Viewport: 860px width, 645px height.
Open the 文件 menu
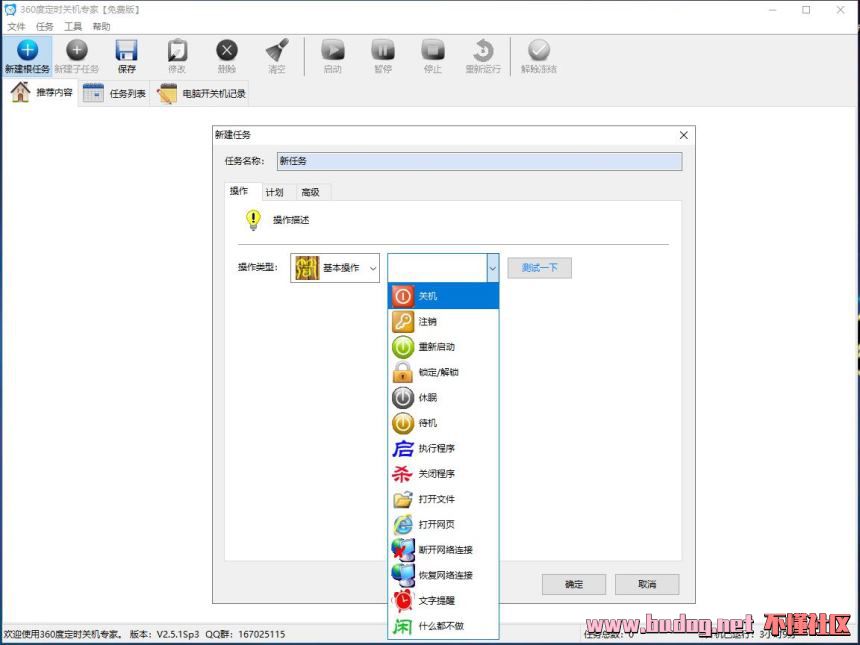point(16,26)
